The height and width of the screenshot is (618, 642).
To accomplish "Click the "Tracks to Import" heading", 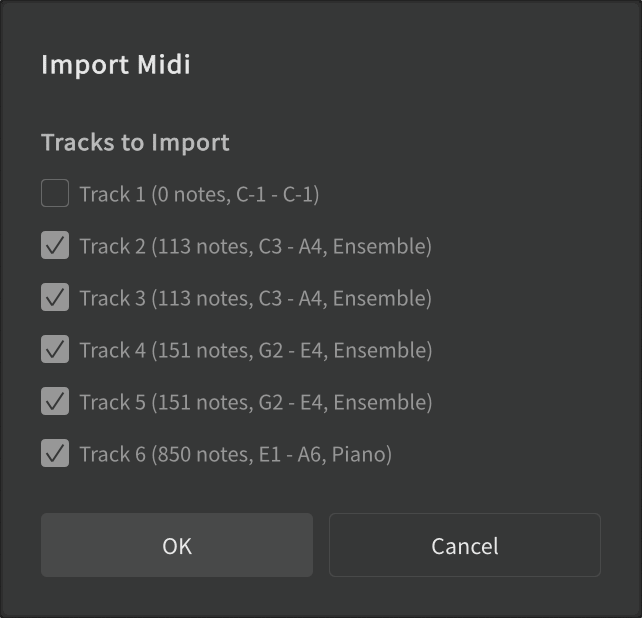I will 135,142.
